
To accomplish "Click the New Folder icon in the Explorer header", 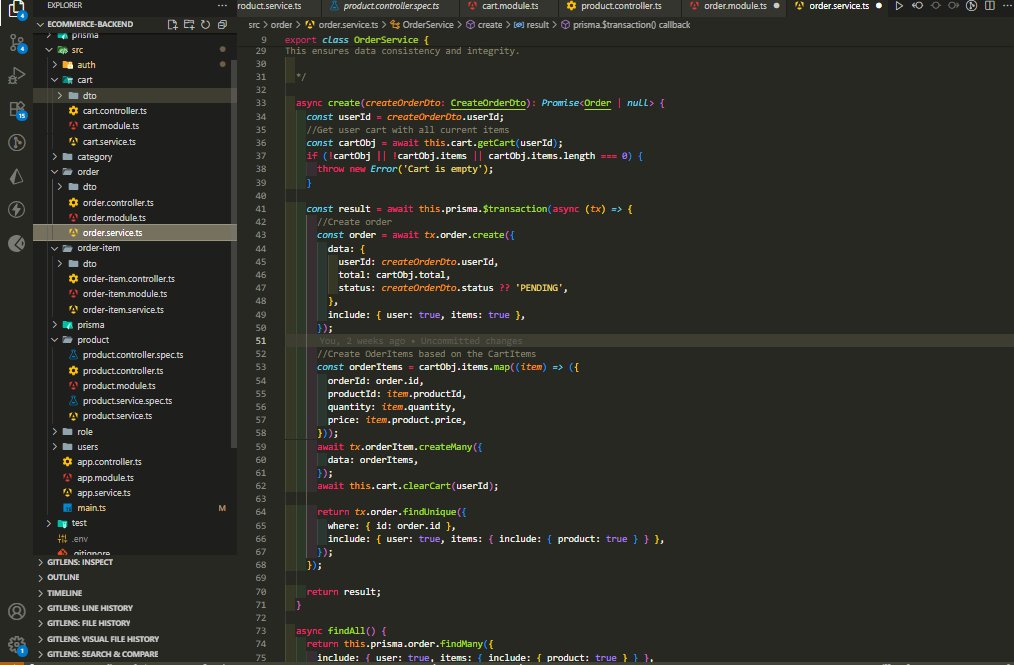I will 189,24.
